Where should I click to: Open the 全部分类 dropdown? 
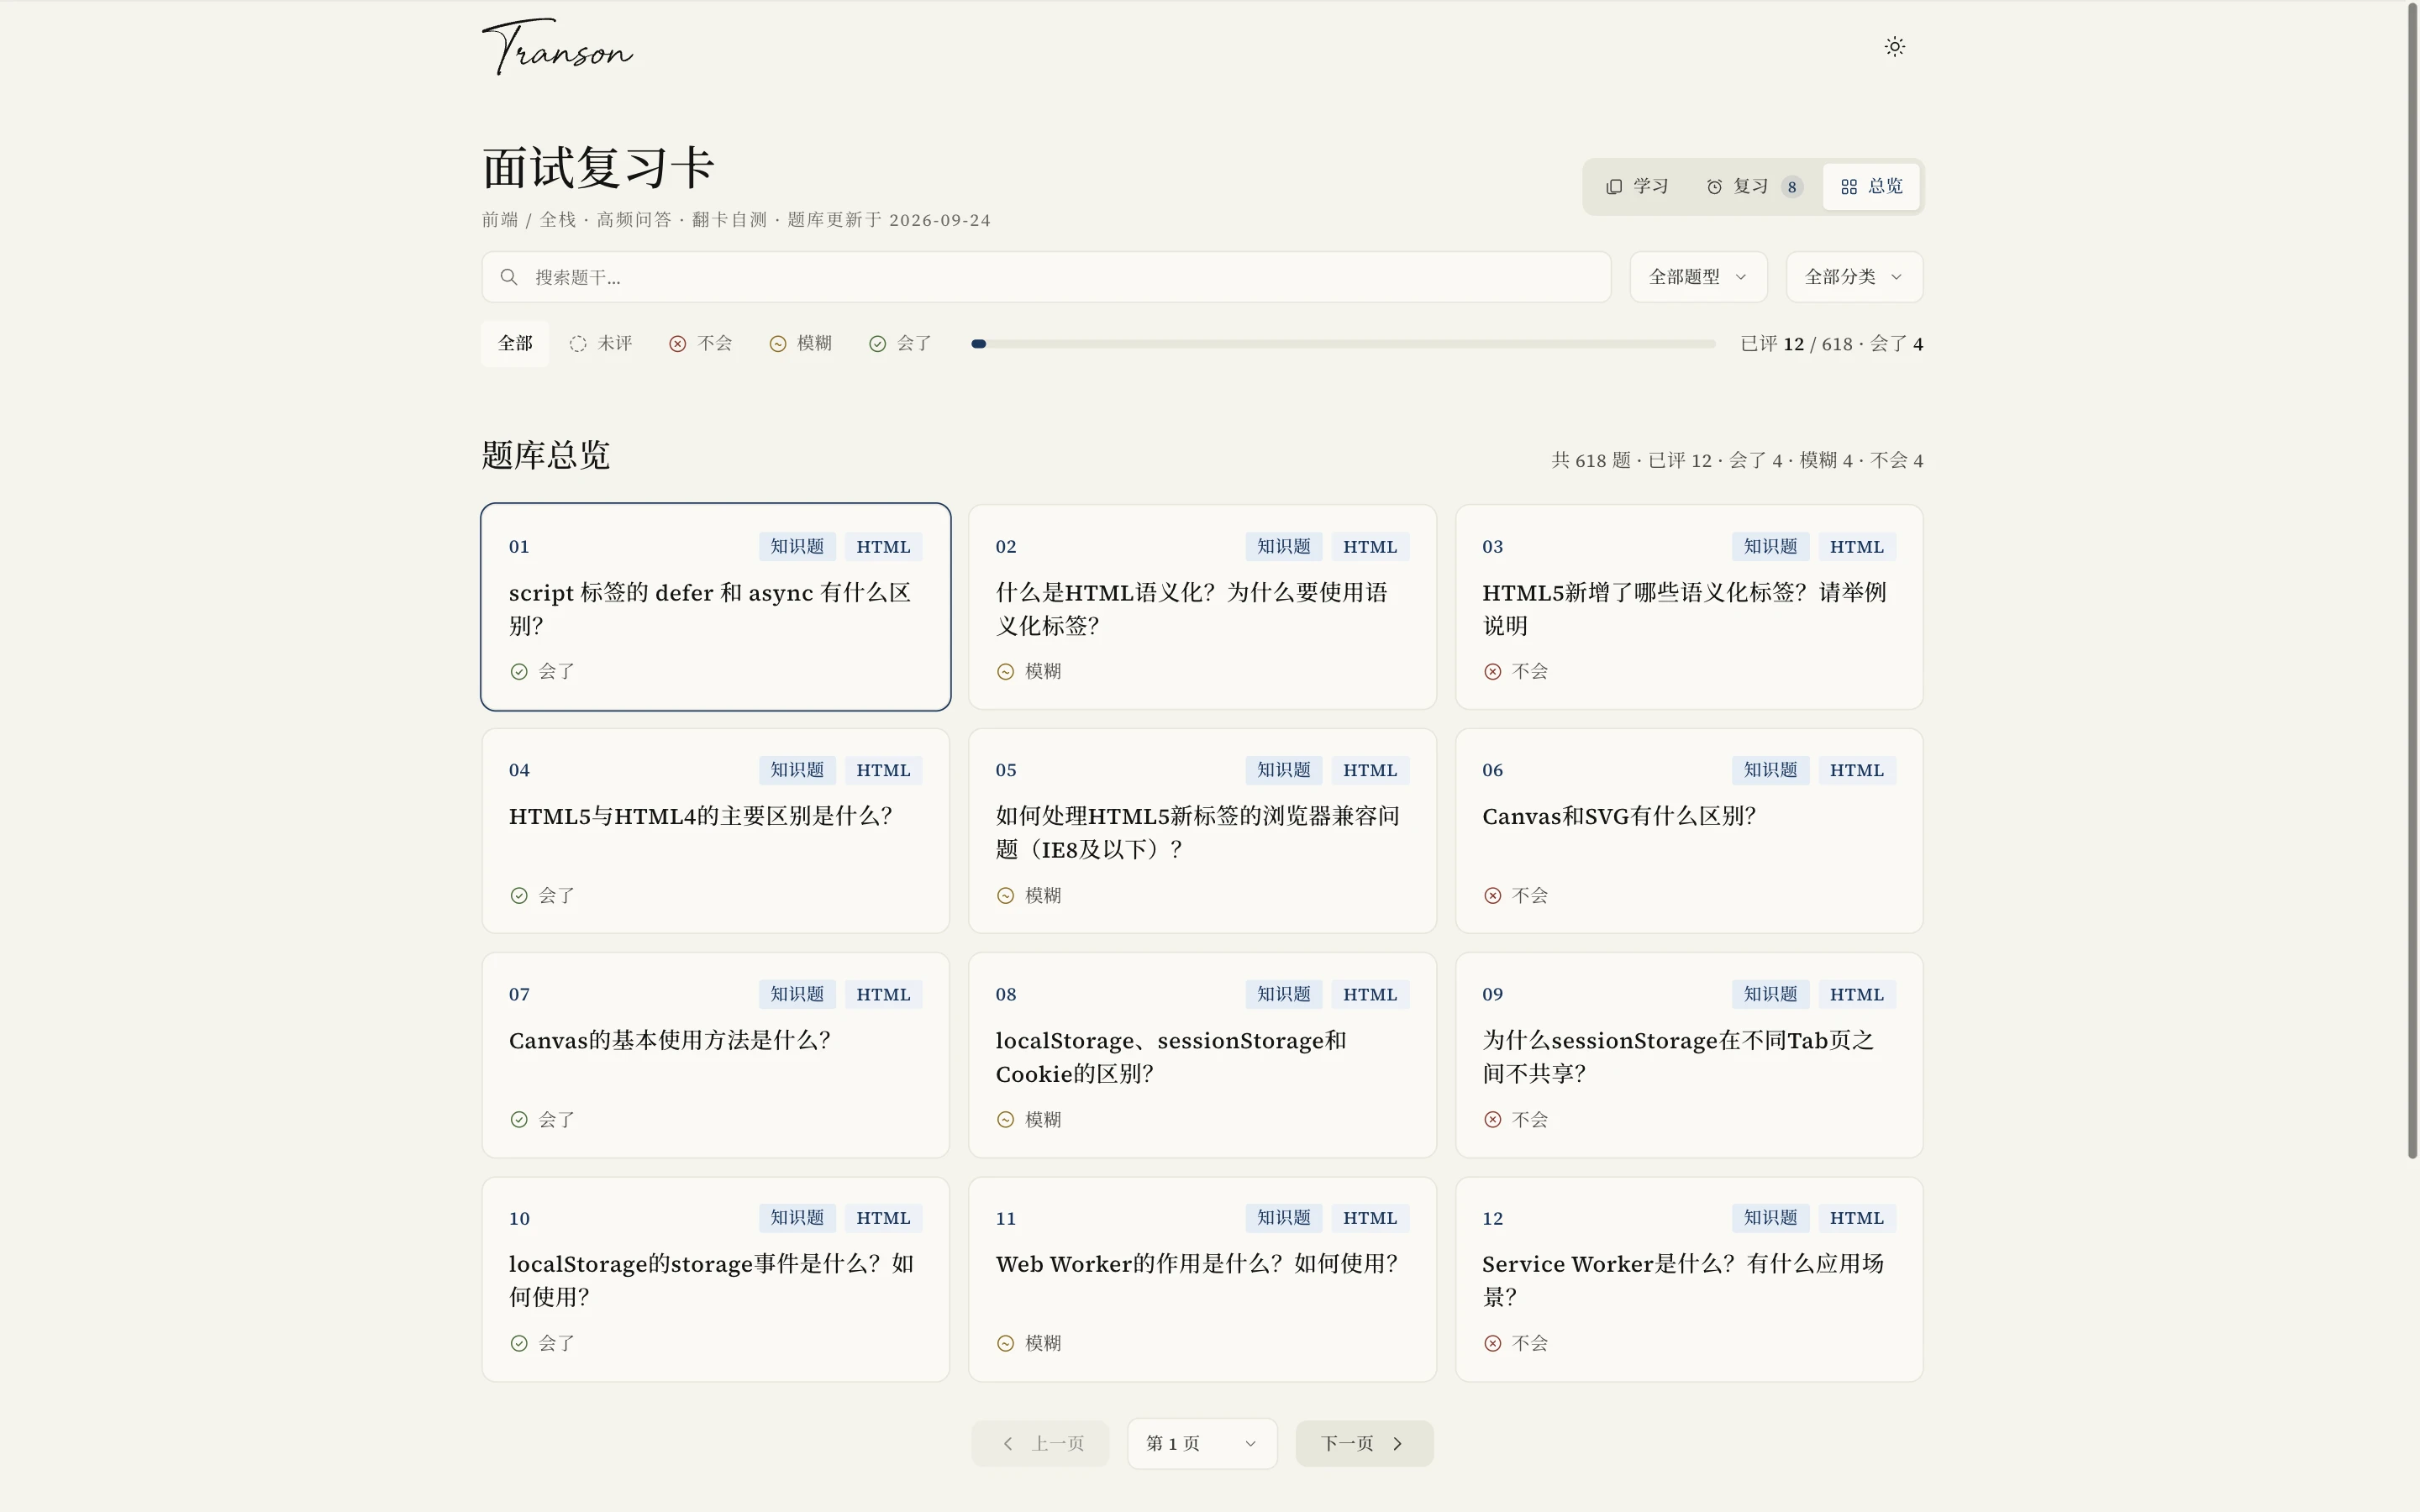point(1854,277)
